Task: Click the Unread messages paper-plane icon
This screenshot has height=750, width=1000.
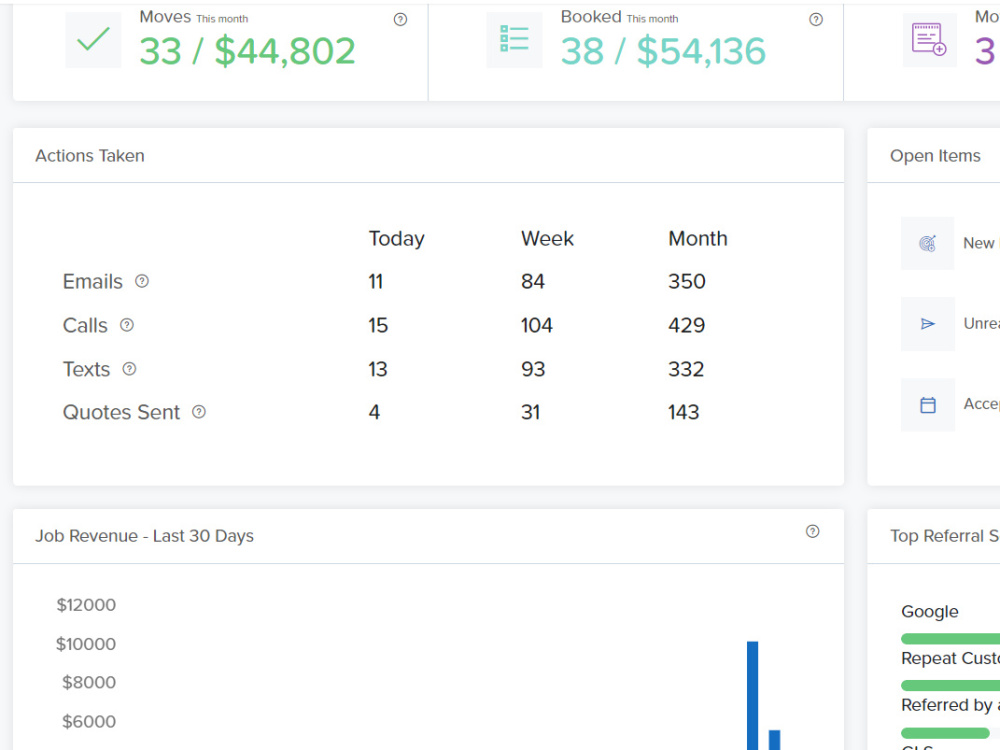Action: click(x=928, y=324)
